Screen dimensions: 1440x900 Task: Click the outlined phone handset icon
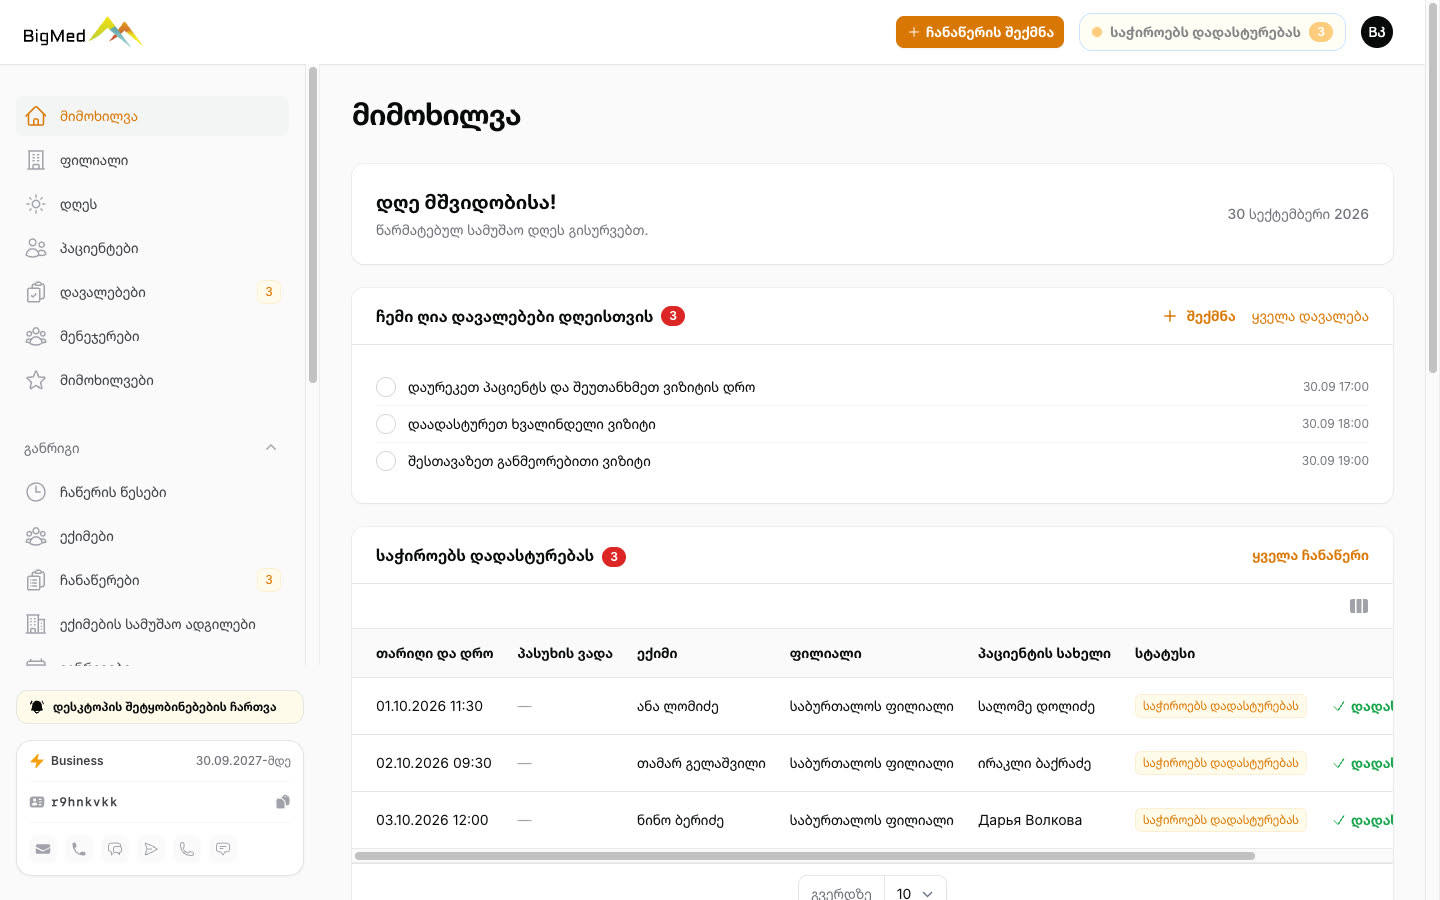coord(187,849)
